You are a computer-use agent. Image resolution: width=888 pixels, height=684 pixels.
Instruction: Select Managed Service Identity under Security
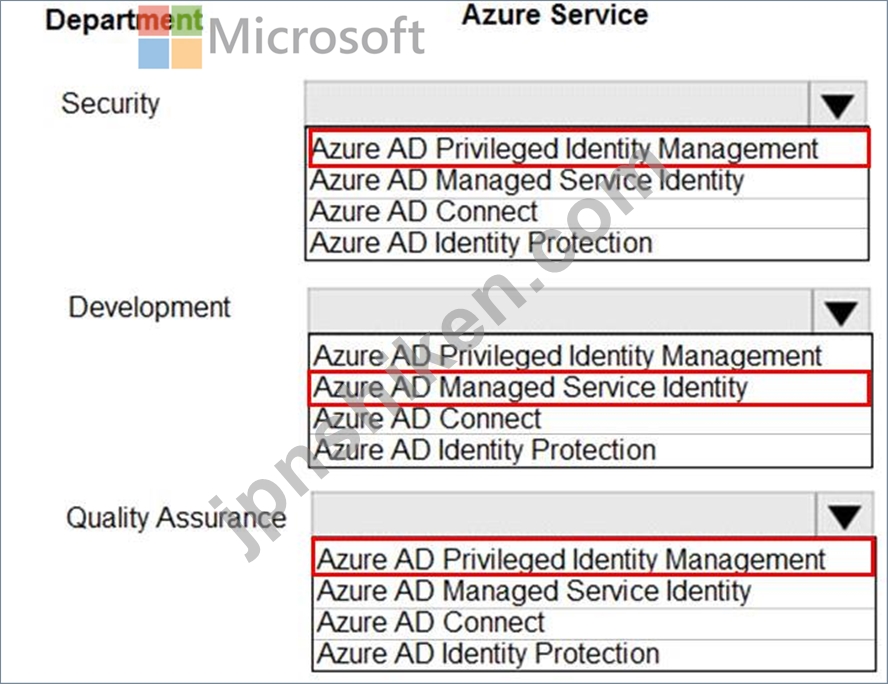(587, 182)
